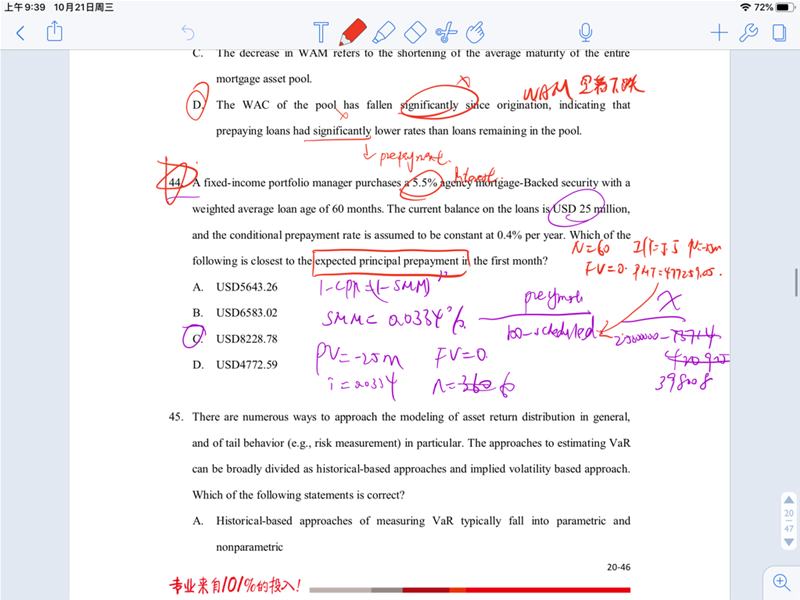The height and width of the screenshot is (600, 800).
Task: Select the Scissors cut tool
Action: [x=446, y=33]
